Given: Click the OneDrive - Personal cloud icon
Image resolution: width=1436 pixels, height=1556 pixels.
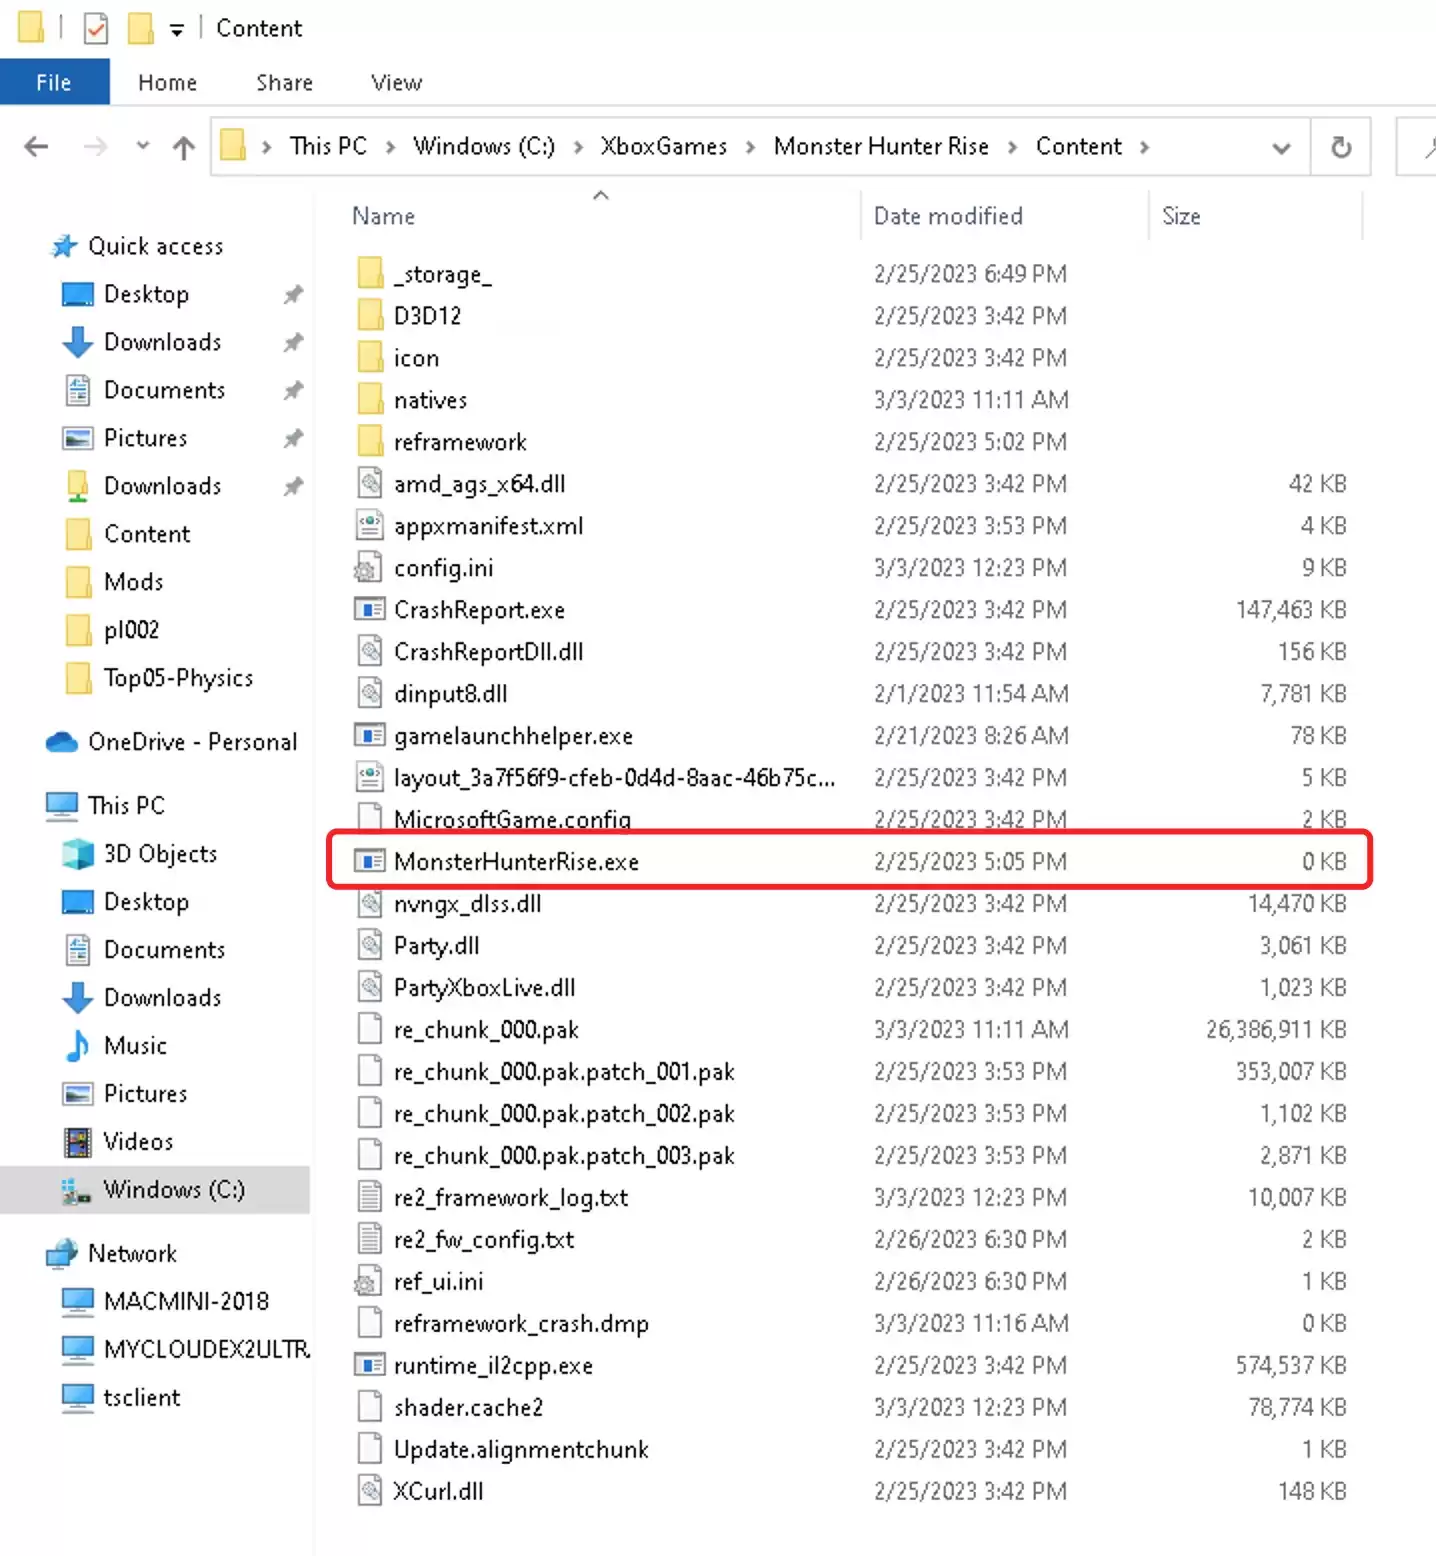Looking at the screenshot, I should (x=62, y=741).
